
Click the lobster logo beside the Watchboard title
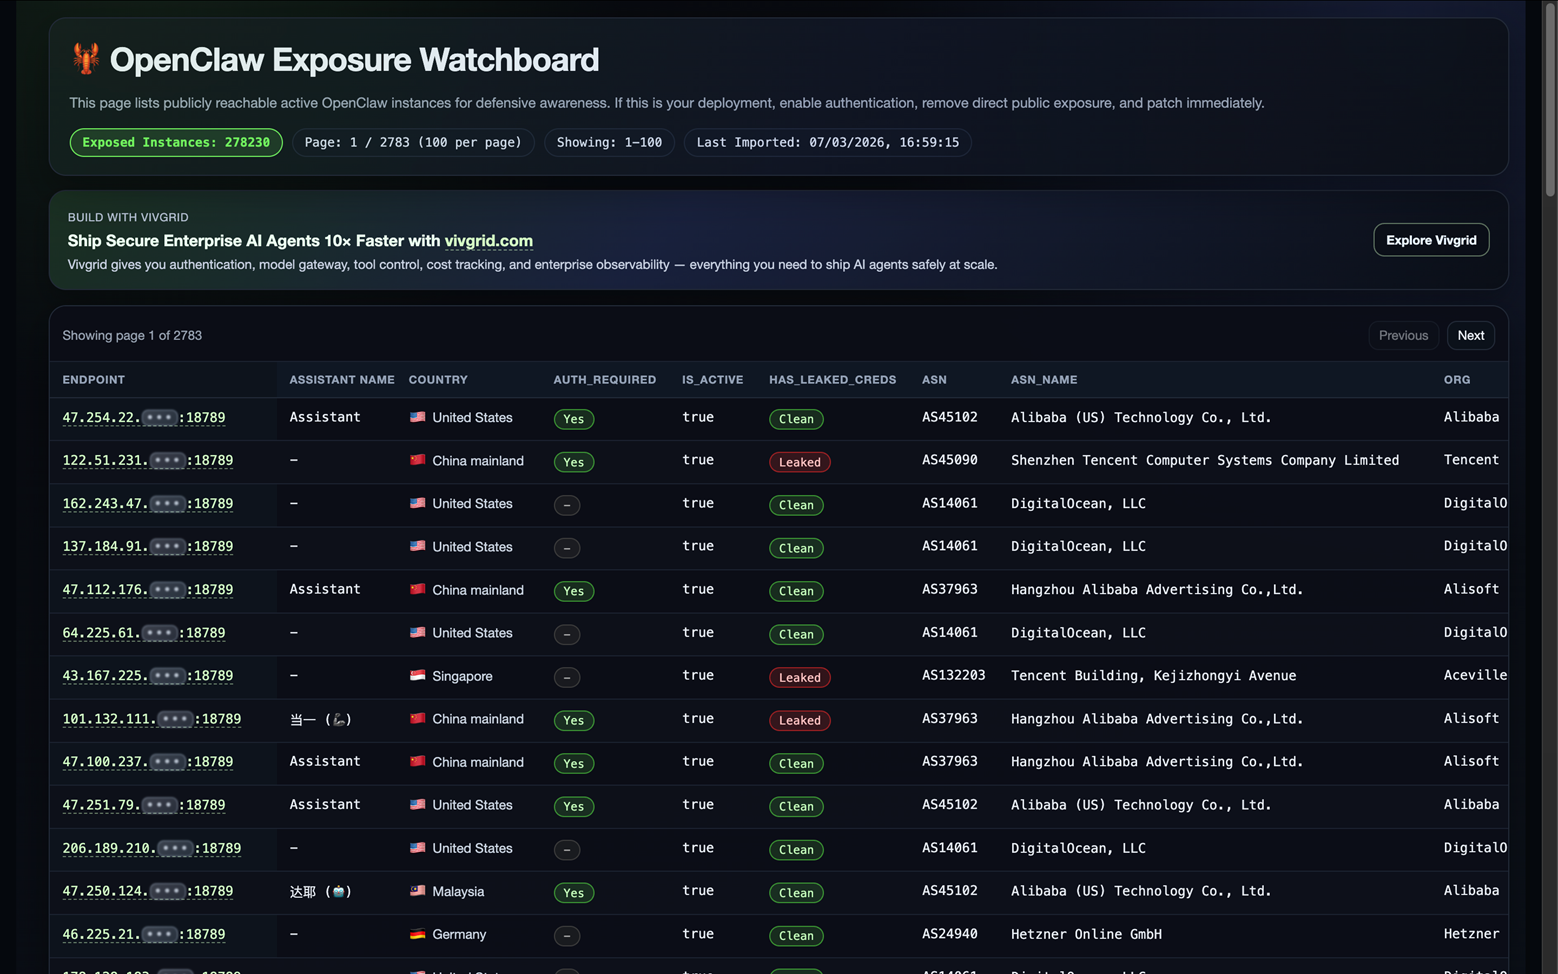(86, 59)
